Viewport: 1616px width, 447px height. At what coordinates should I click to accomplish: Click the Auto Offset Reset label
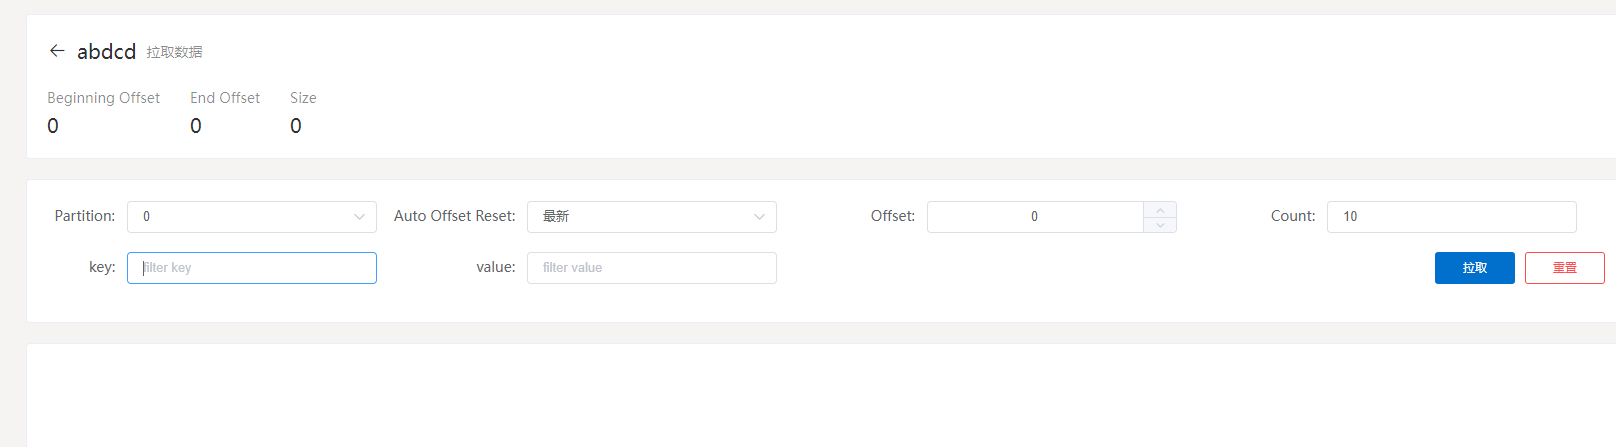[455, 216]
